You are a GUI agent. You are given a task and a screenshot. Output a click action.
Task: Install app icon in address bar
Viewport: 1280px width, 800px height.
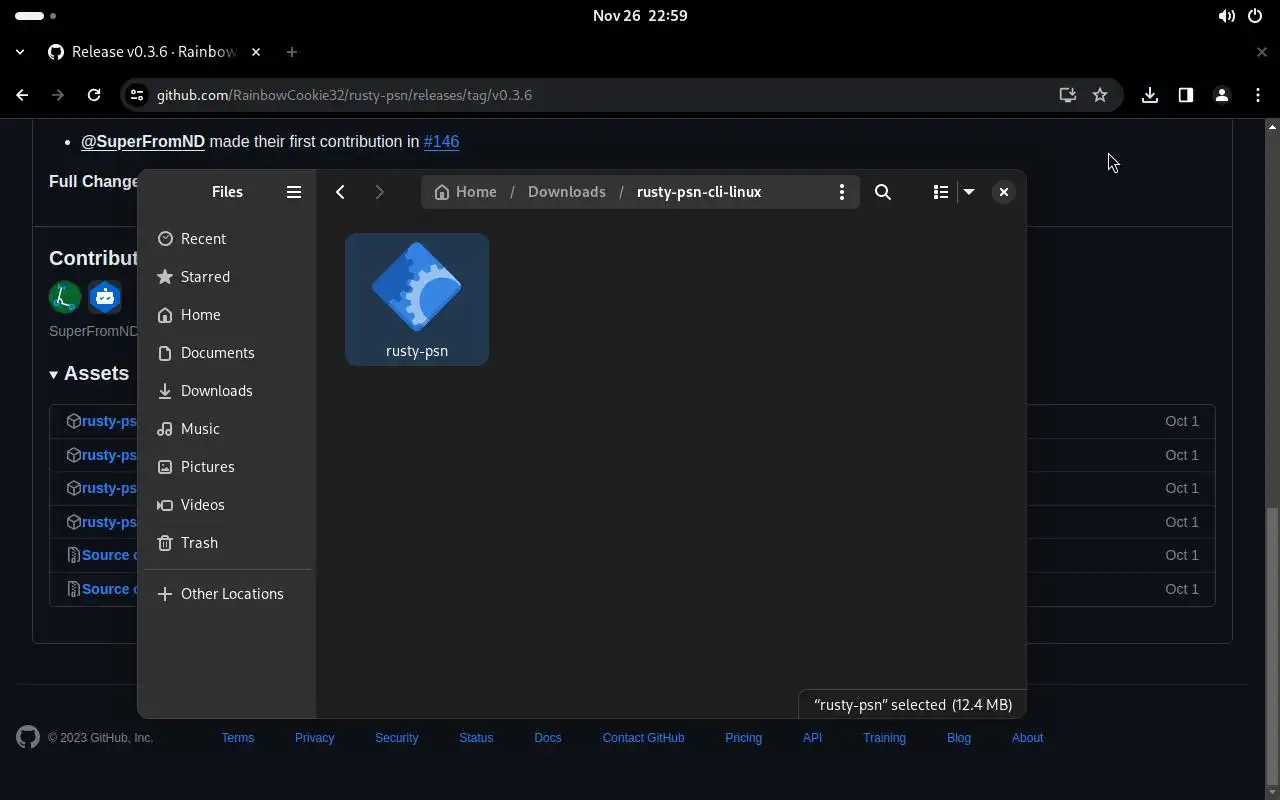(1068, 95)
